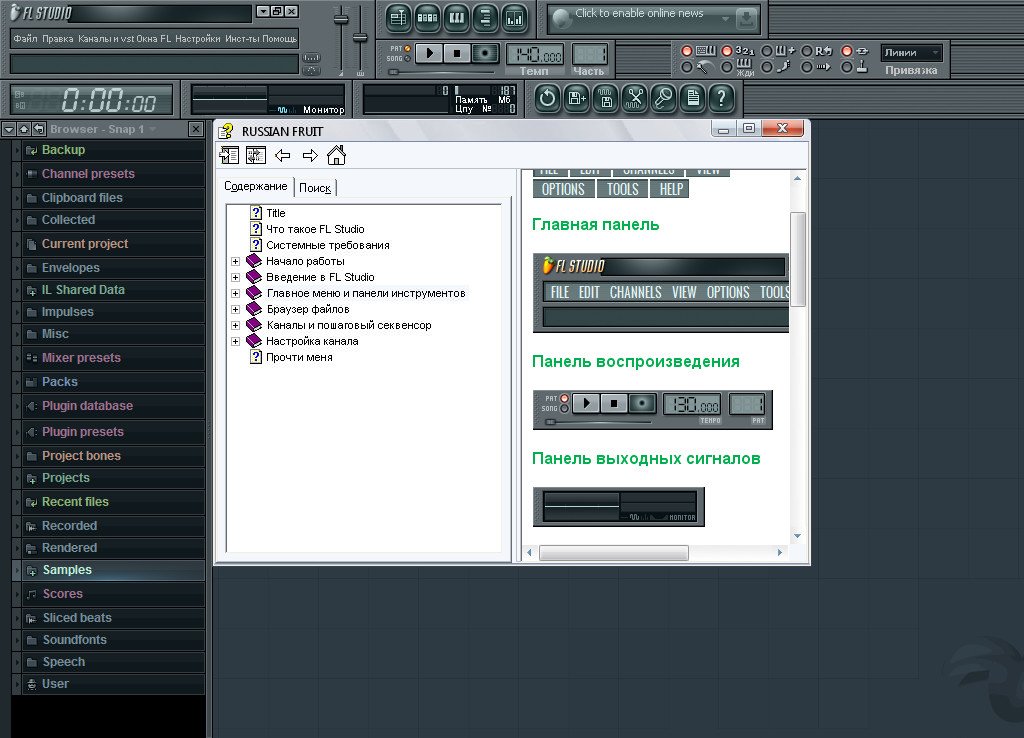
Task: Open the step sequencer view icon
Action: pyautogui.click(x=427, y=17)
